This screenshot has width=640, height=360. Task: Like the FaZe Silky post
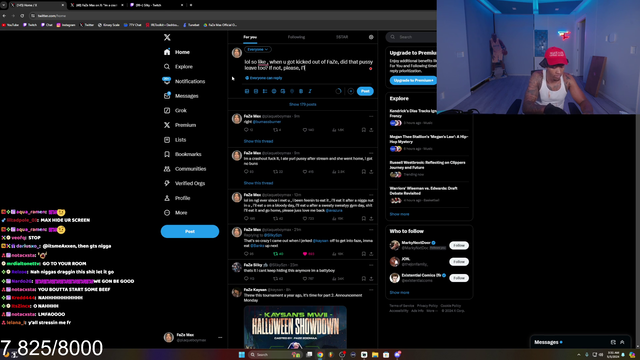(304, 279)
